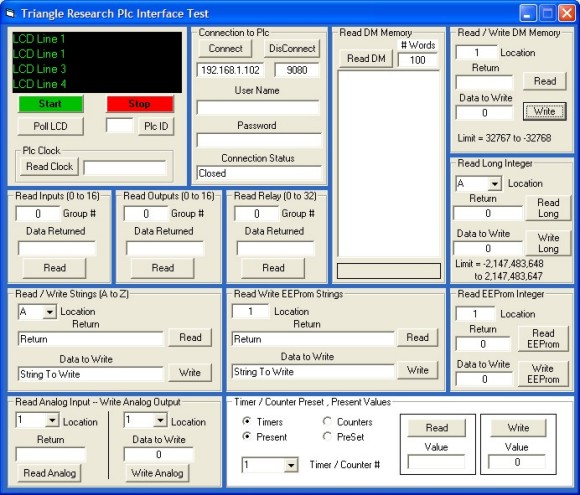Click the Read Clock button
The image size is (580, 495).
pyautogui.click(x=50, y=167)
